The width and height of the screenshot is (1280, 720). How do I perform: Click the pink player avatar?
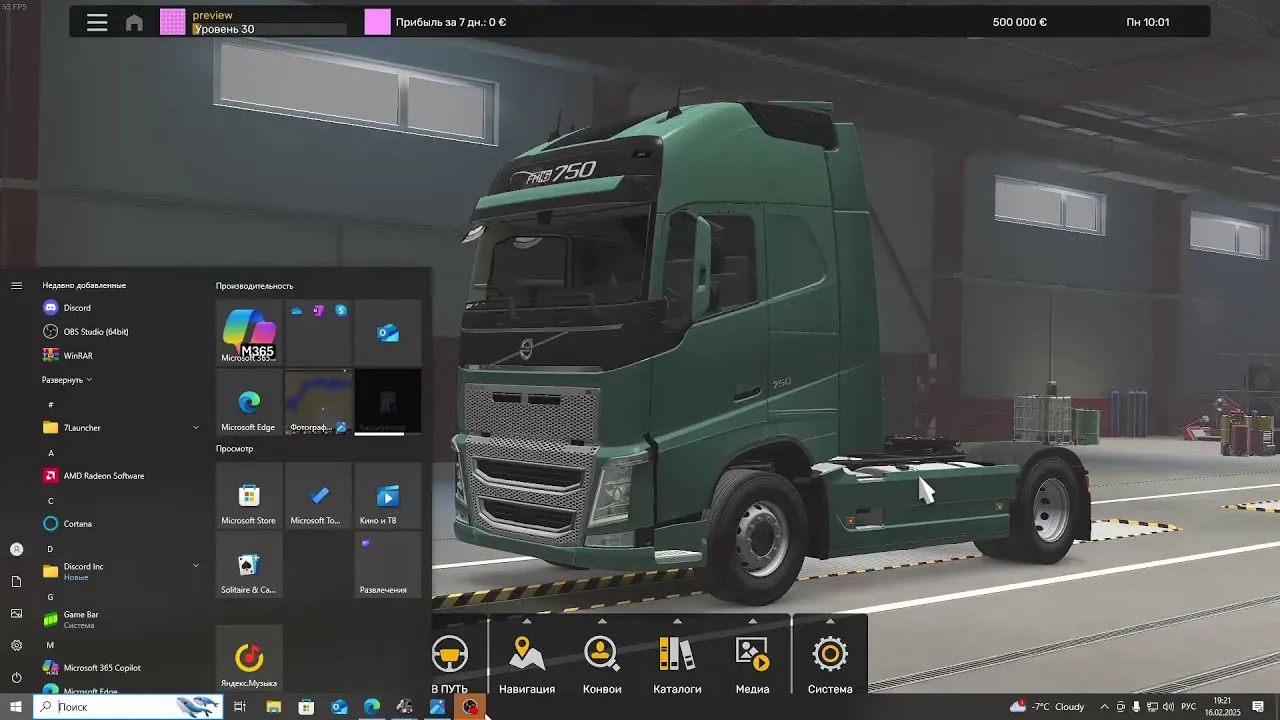tap(173, 22)
